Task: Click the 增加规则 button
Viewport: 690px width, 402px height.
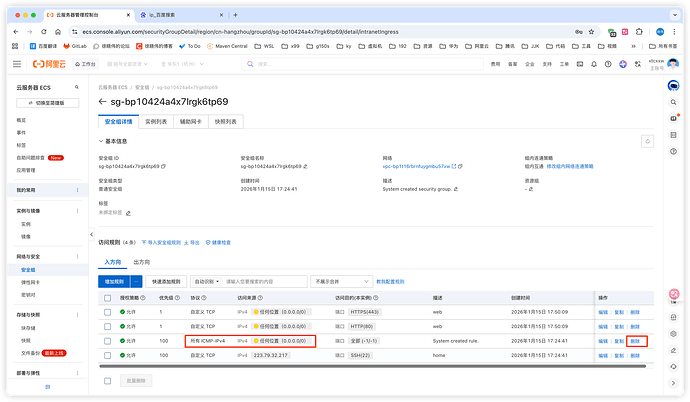Action: coord(115,282)
